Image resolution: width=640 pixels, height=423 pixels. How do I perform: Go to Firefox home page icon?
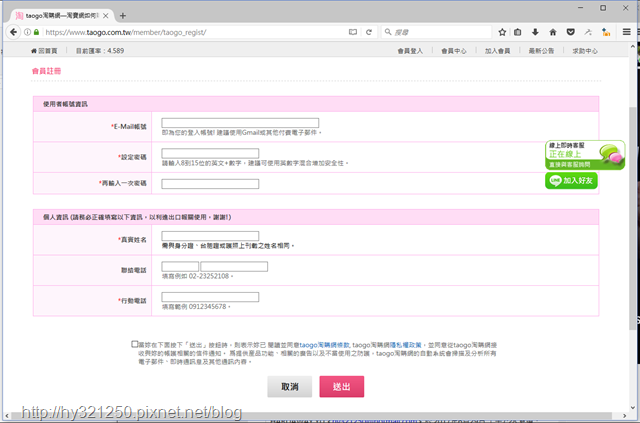click(x=553, y=32)
